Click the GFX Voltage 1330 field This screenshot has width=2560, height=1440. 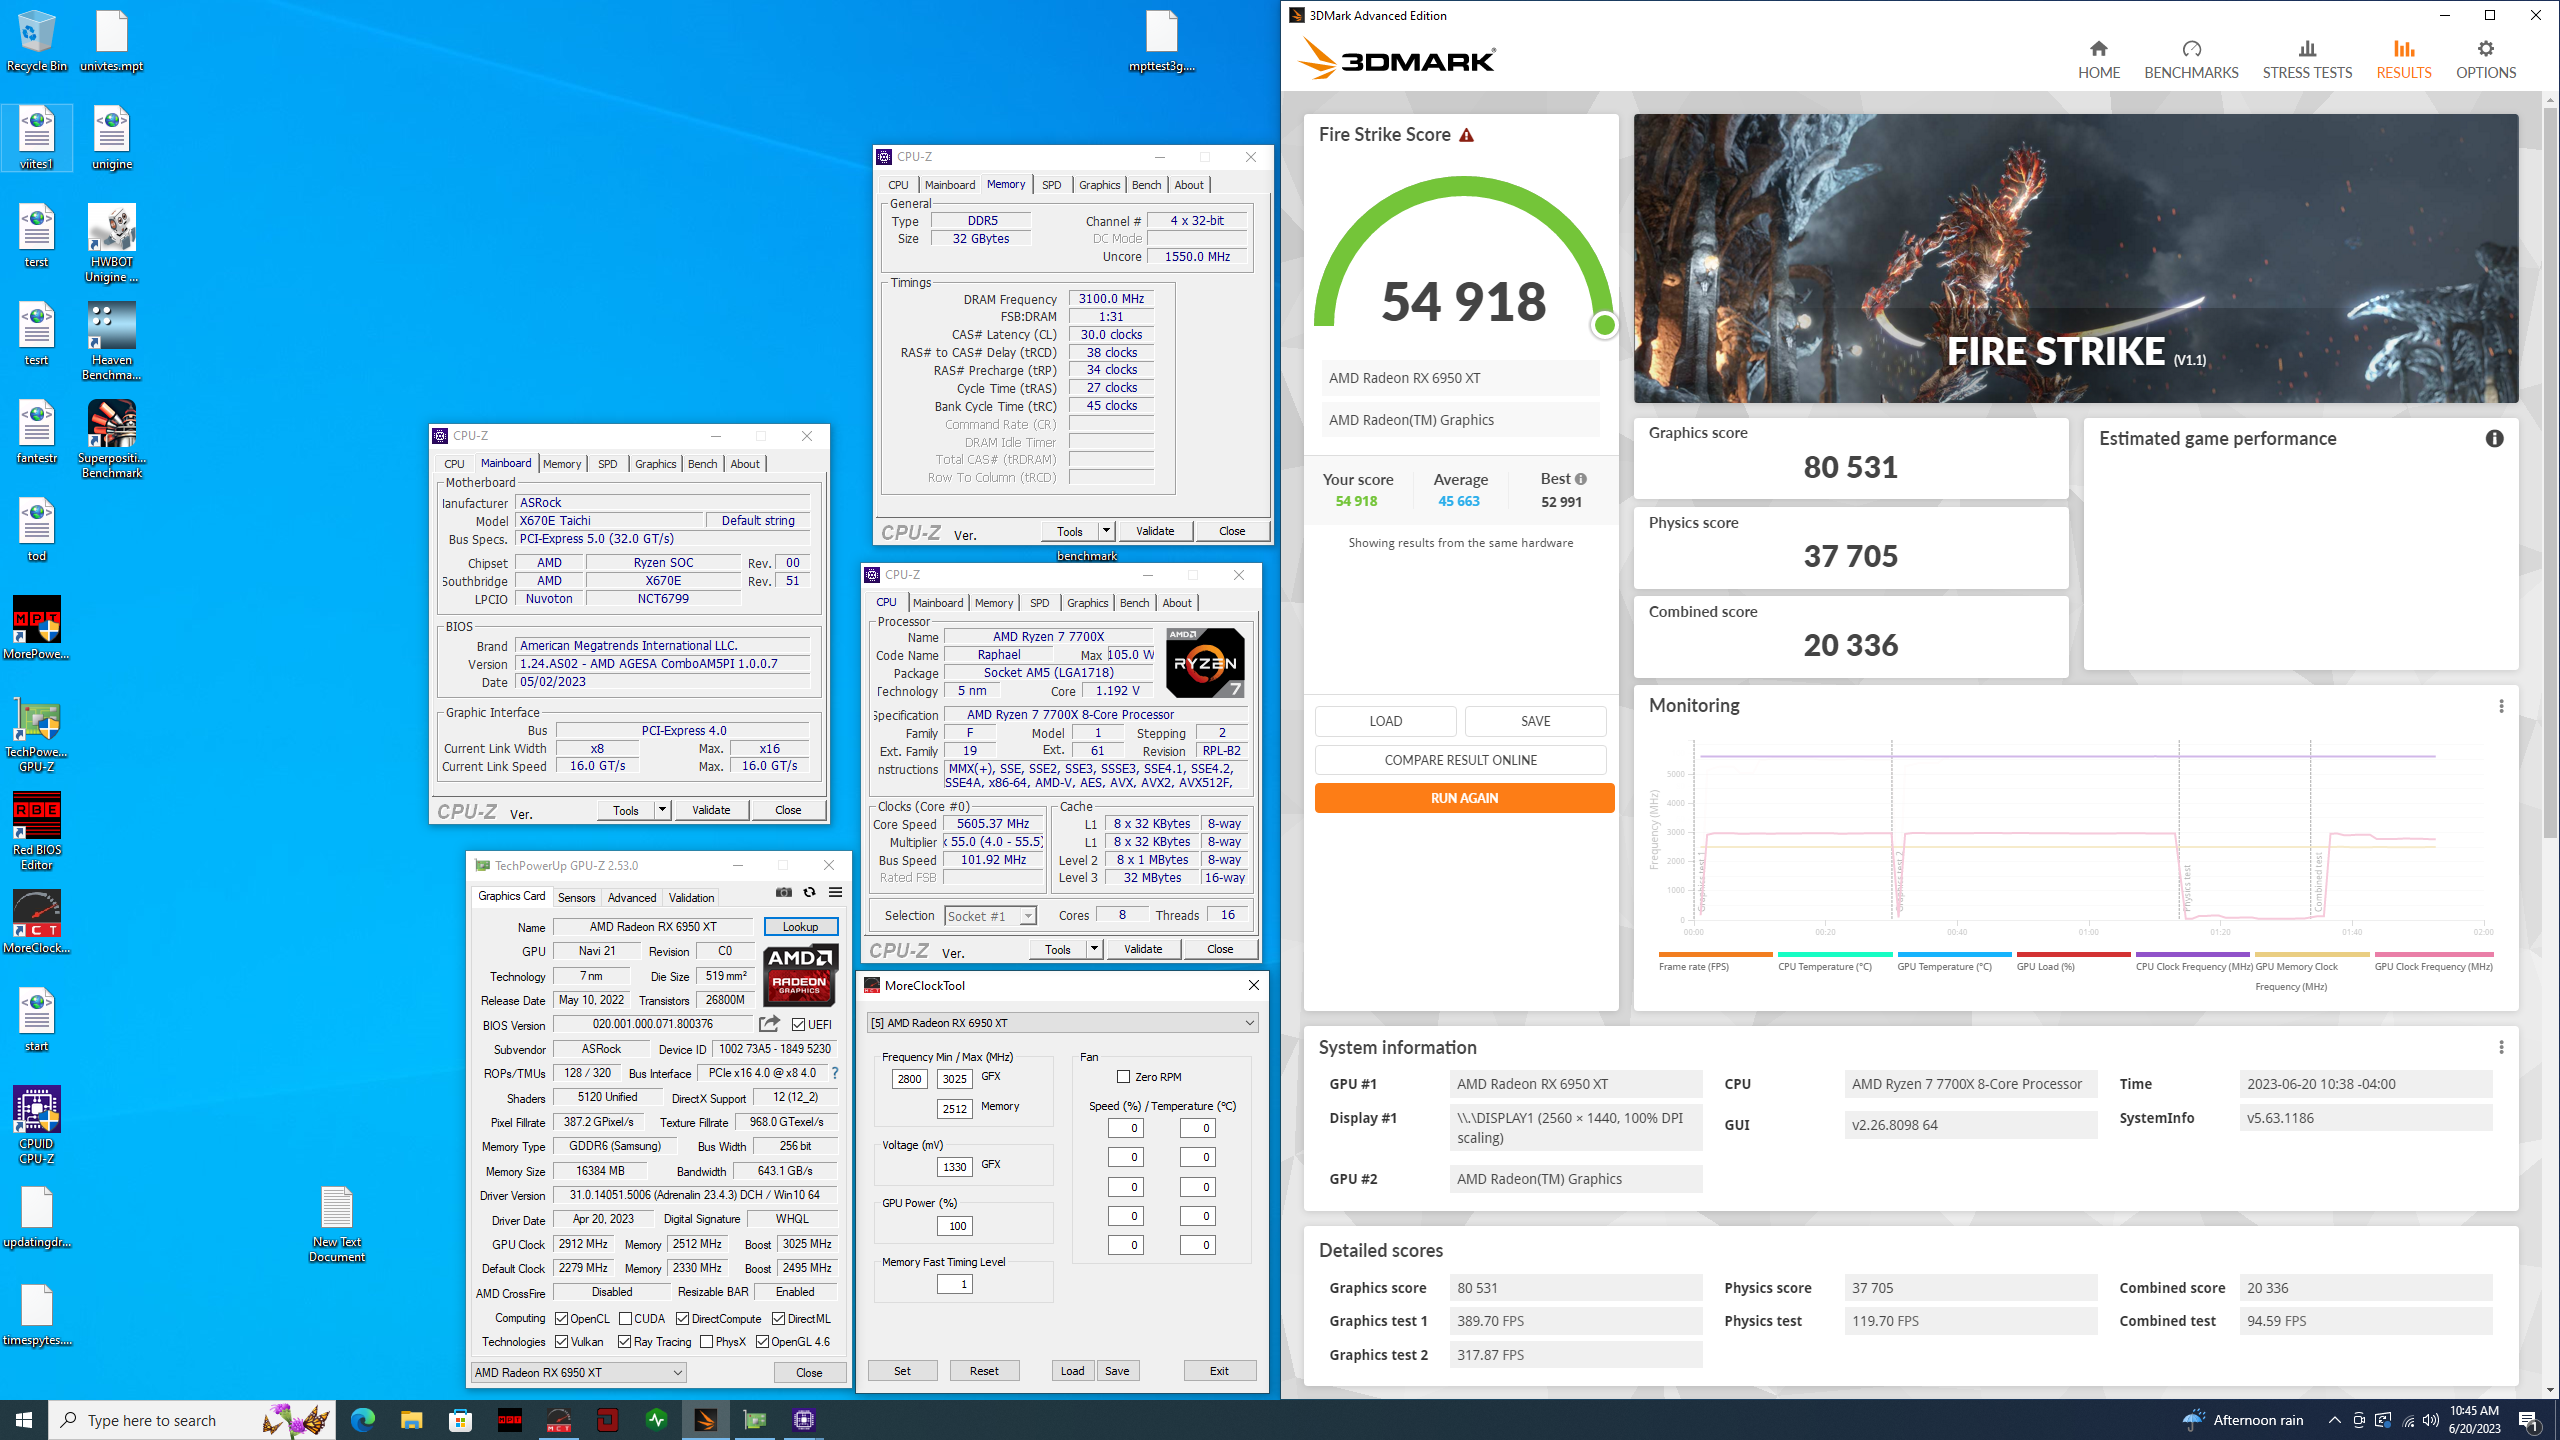point(954,1166)
